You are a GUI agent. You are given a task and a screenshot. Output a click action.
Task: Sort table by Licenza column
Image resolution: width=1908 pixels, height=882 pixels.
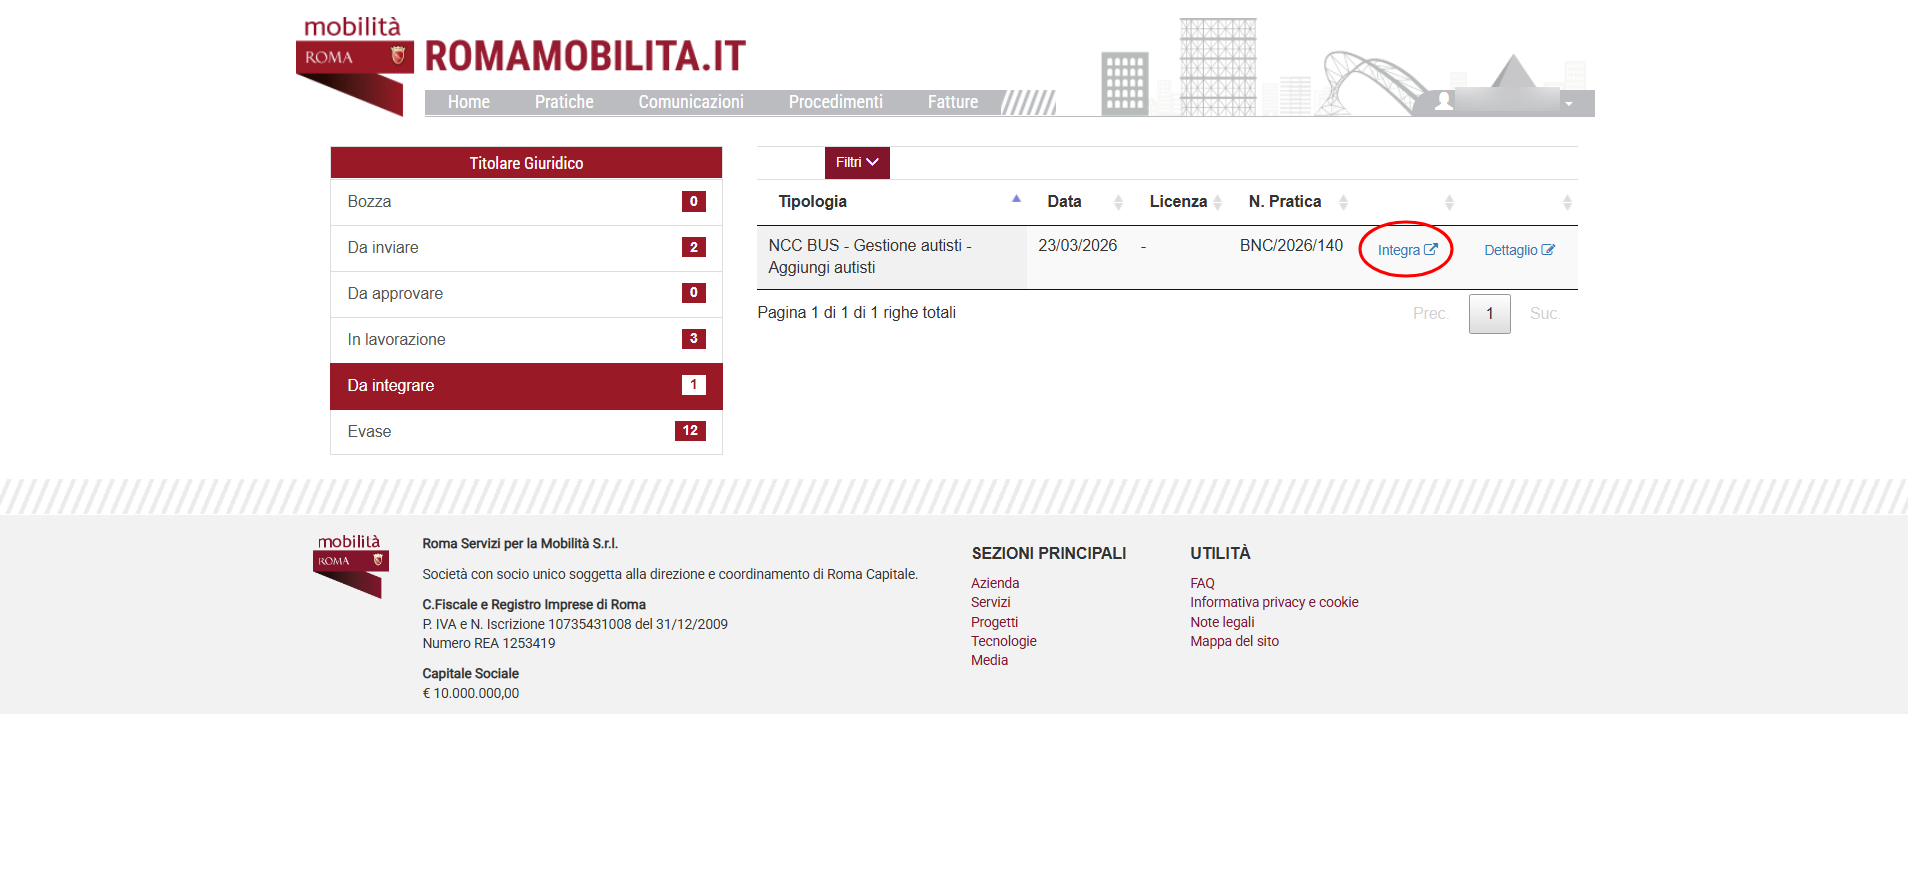tap(1180, 201)
